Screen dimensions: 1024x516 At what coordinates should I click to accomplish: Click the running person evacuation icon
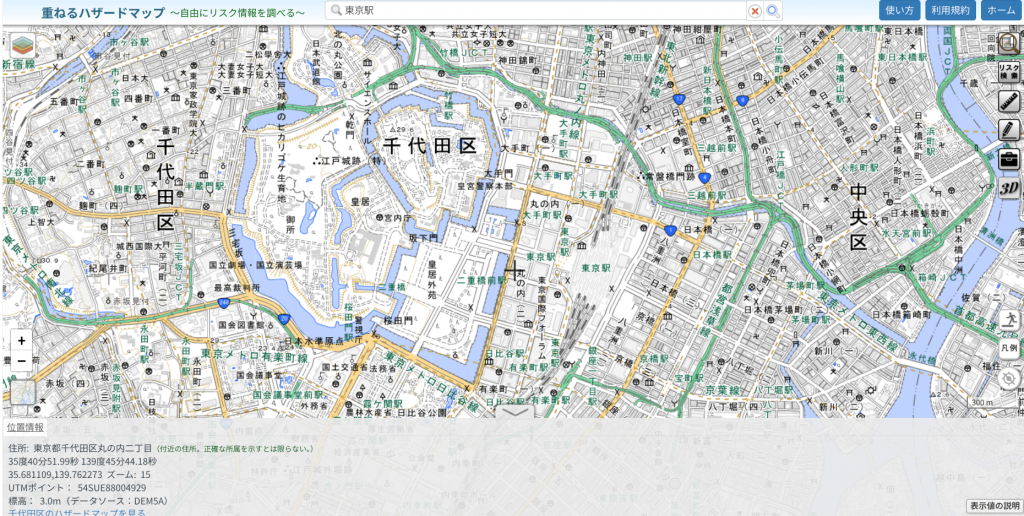pyautogui.click(x=1008, y=319)
